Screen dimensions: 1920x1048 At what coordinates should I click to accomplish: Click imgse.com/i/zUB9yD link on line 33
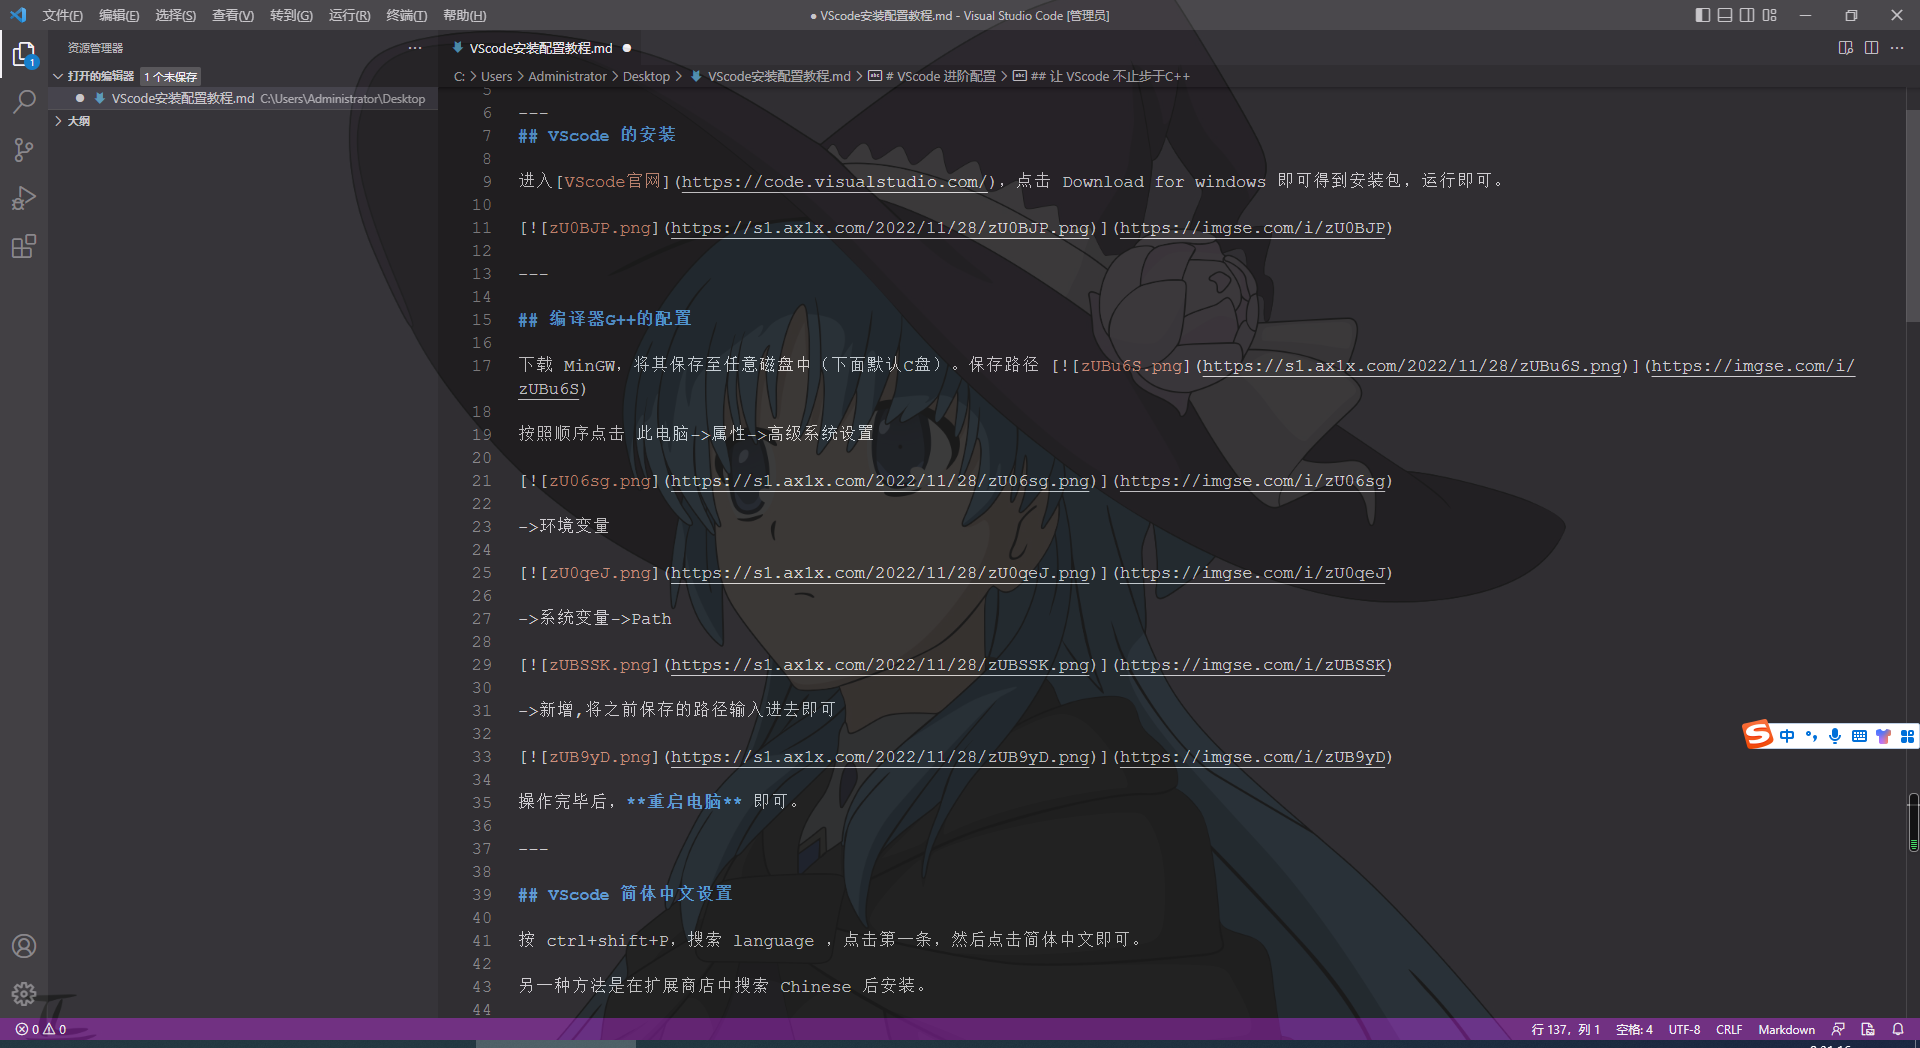click(1252, 757)
